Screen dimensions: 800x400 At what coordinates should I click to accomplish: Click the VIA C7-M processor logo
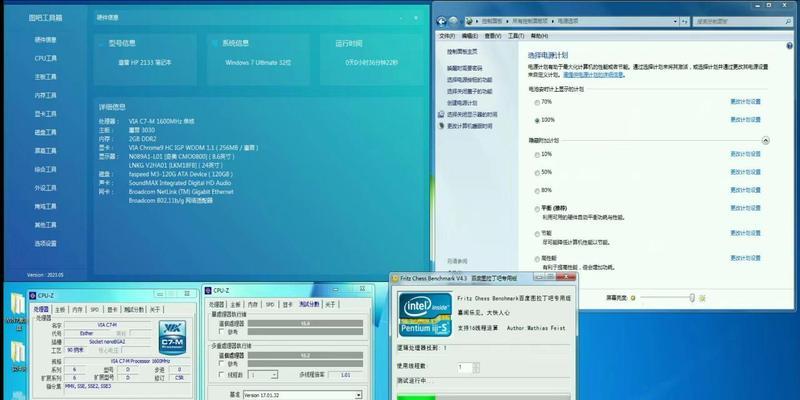(172, 337)
